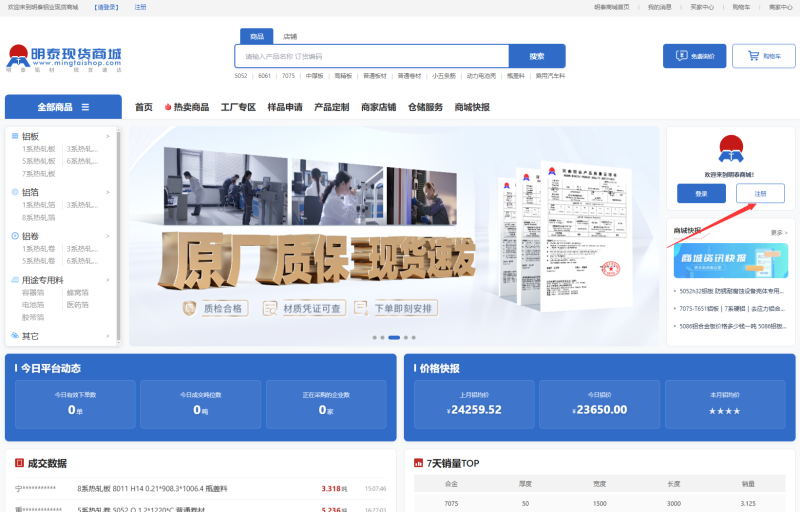Click the 明泰现货商城 logo
This screenshot has height=512, width=800.
coord(64,58)
